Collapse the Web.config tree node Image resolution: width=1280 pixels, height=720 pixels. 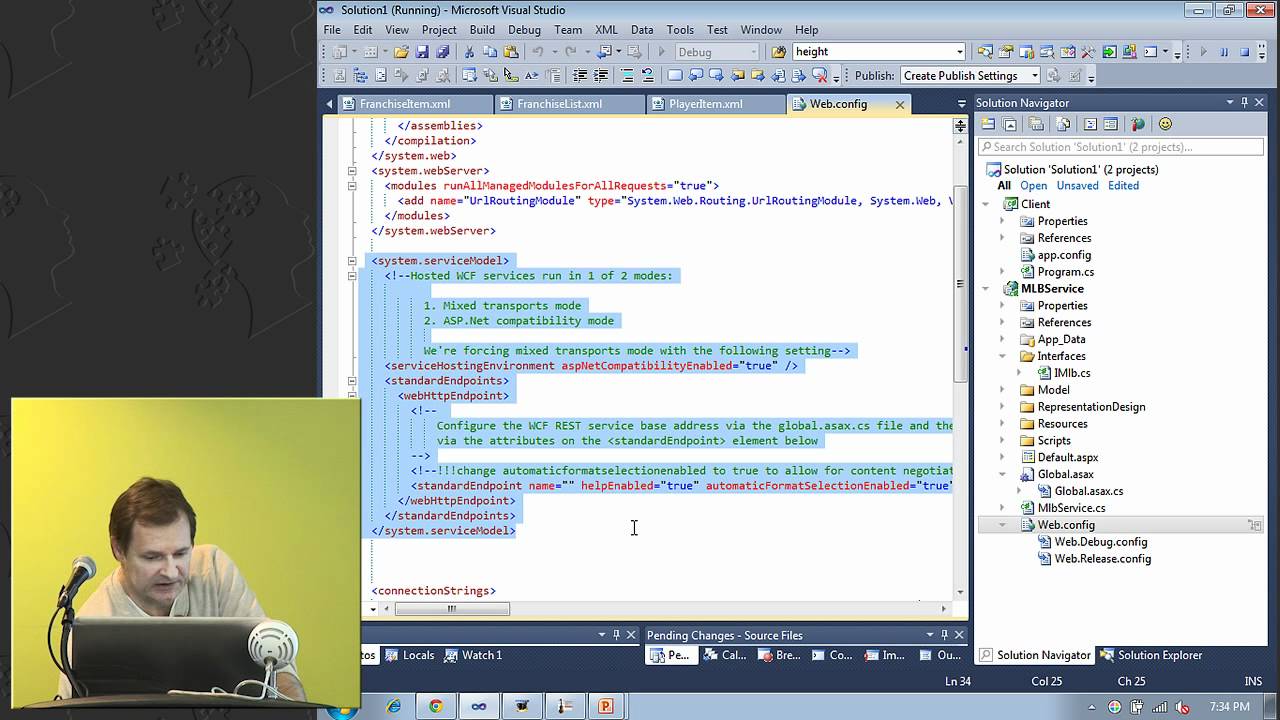(1002, 525)
